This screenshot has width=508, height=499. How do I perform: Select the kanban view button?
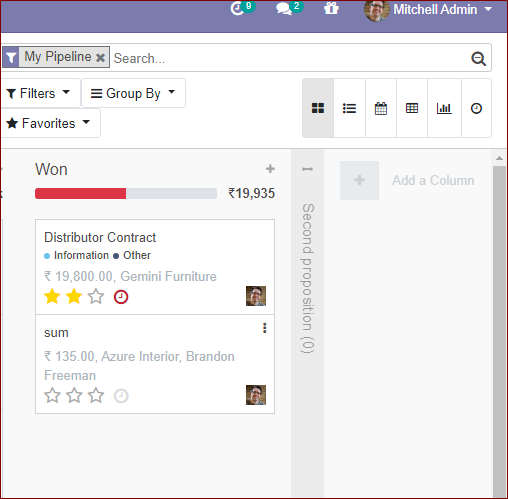[x=318, y=108]
